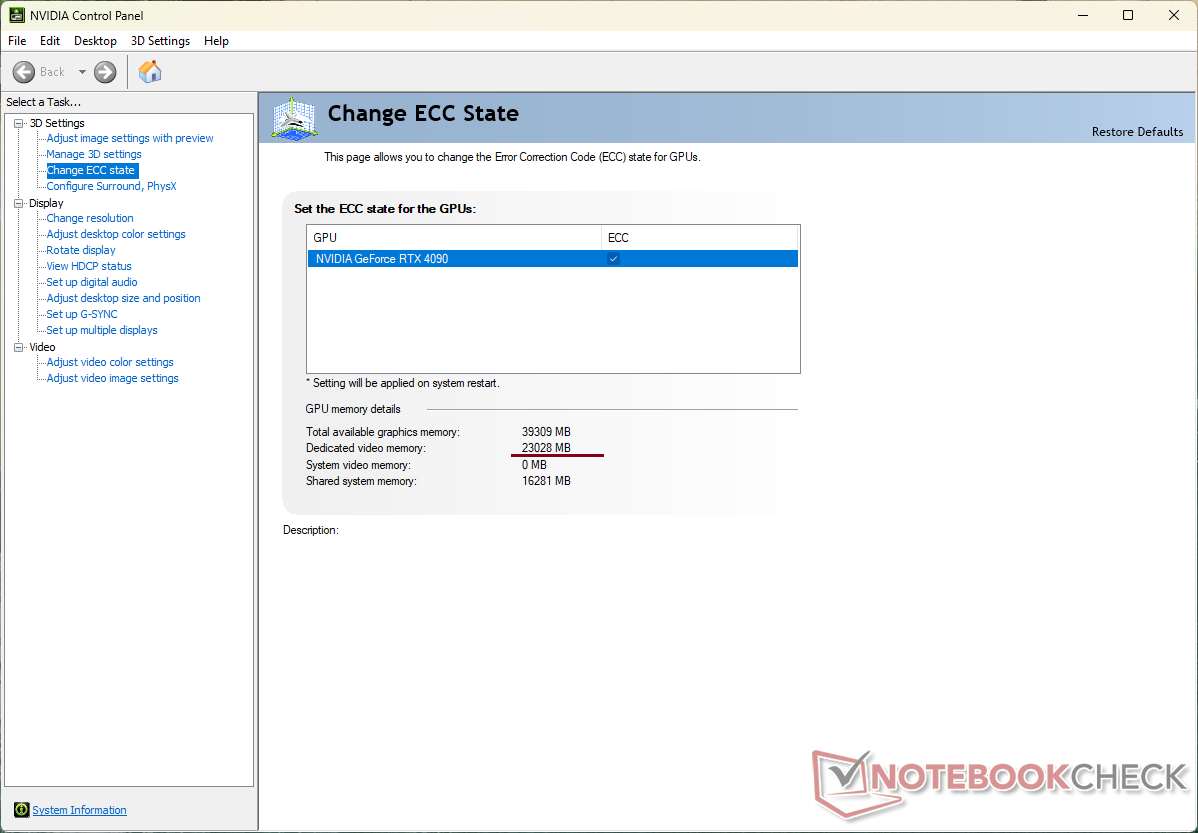Open the 3D Settings menu
The height and width of the screenshot is (833, 1198).
pyautogui.click(x=160, y=41)
